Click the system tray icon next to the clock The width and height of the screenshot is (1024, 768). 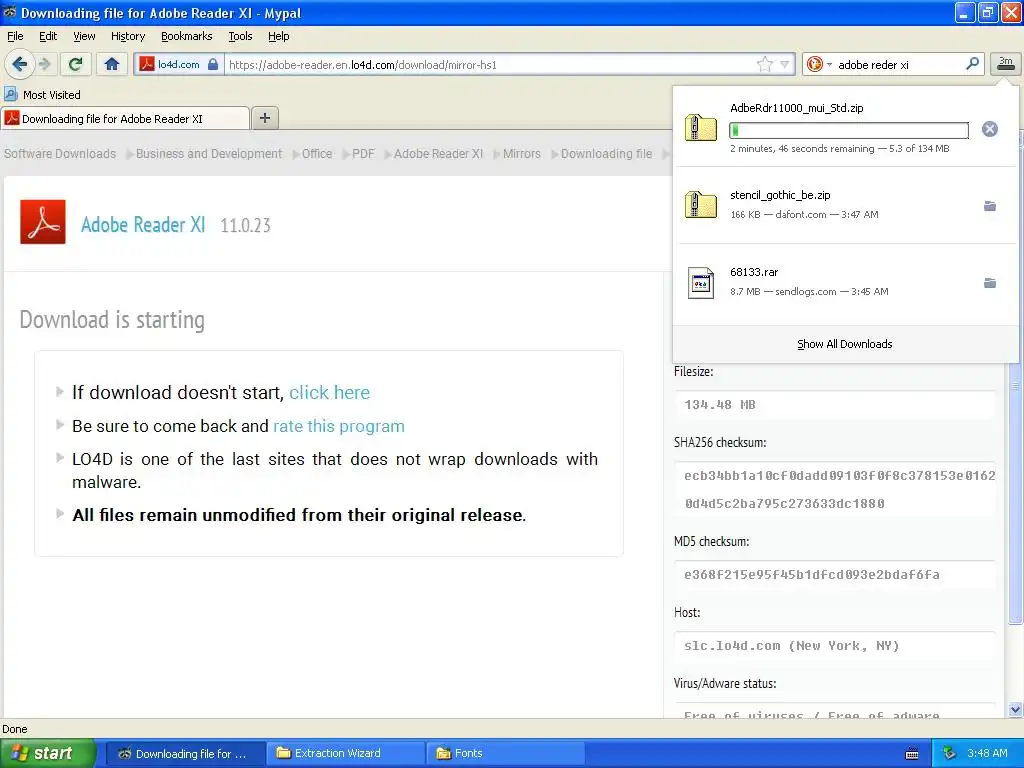coord(950,754)
